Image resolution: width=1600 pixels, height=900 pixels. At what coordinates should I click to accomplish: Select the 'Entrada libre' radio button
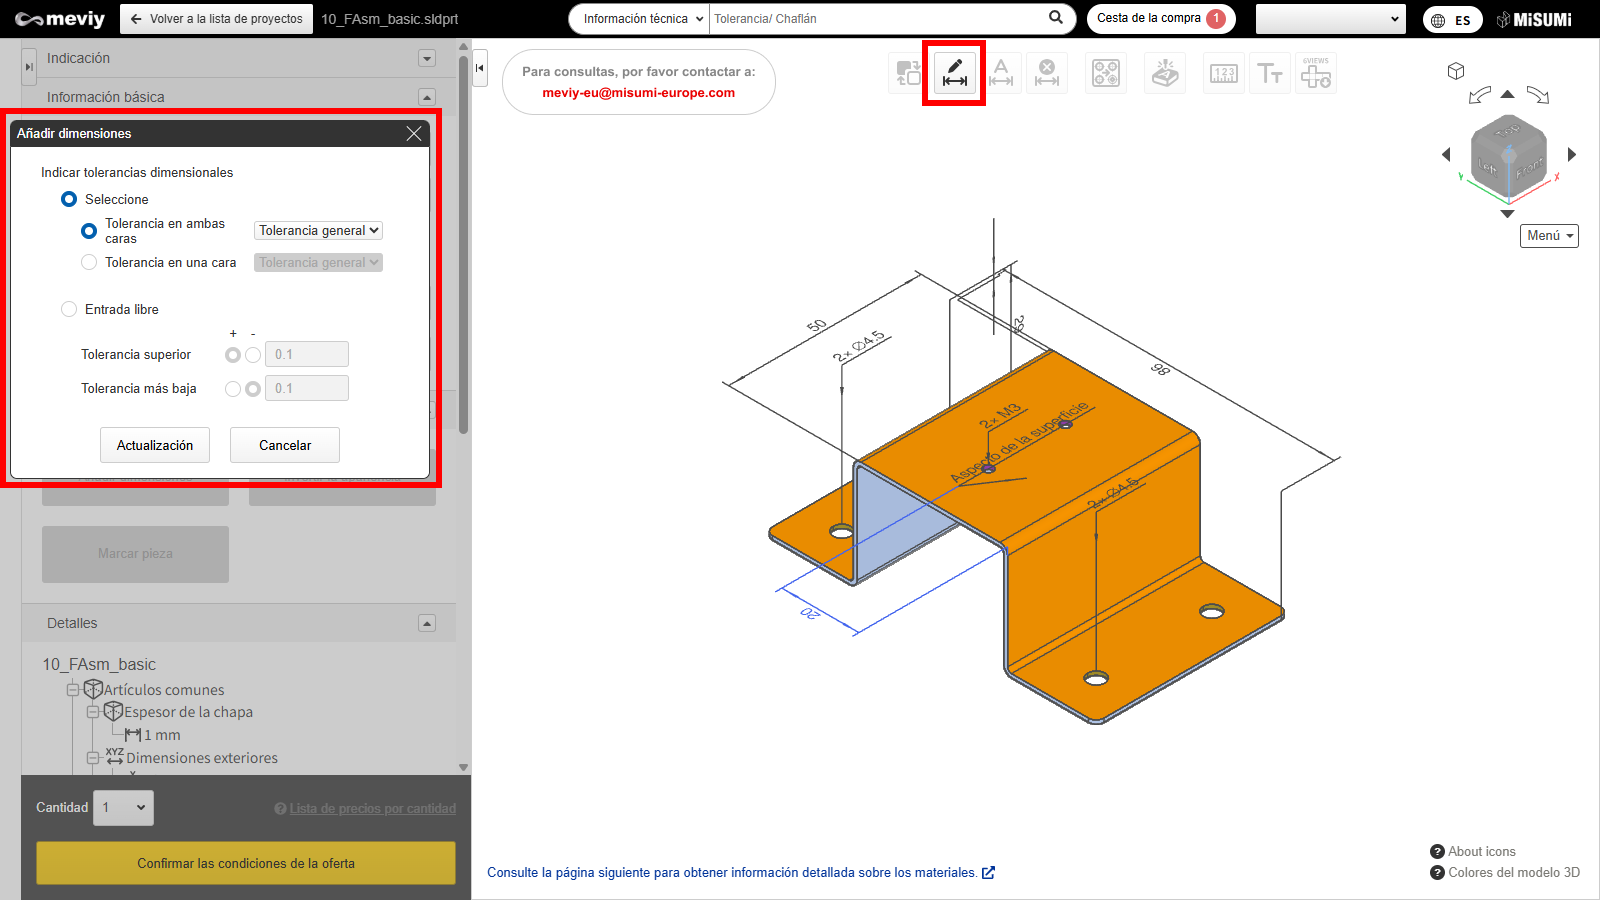coord(69,309)
